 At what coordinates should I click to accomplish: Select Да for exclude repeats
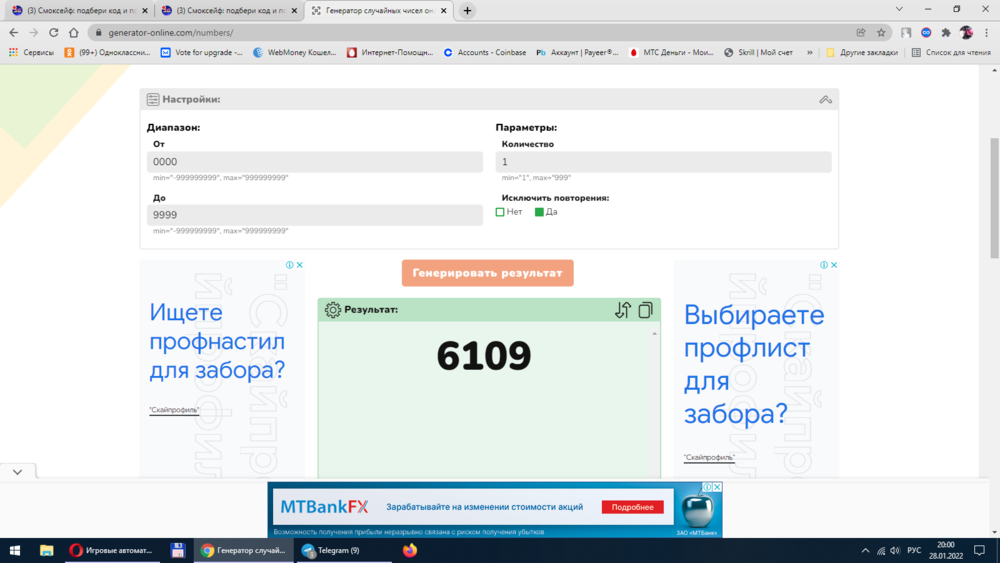[x=539, y=212]
